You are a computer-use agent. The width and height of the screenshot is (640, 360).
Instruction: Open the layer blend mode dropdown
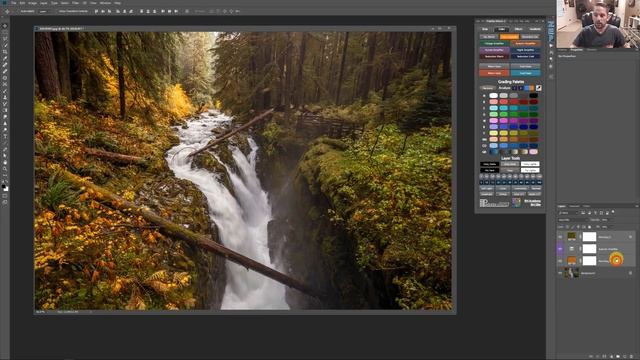point(573,220)
